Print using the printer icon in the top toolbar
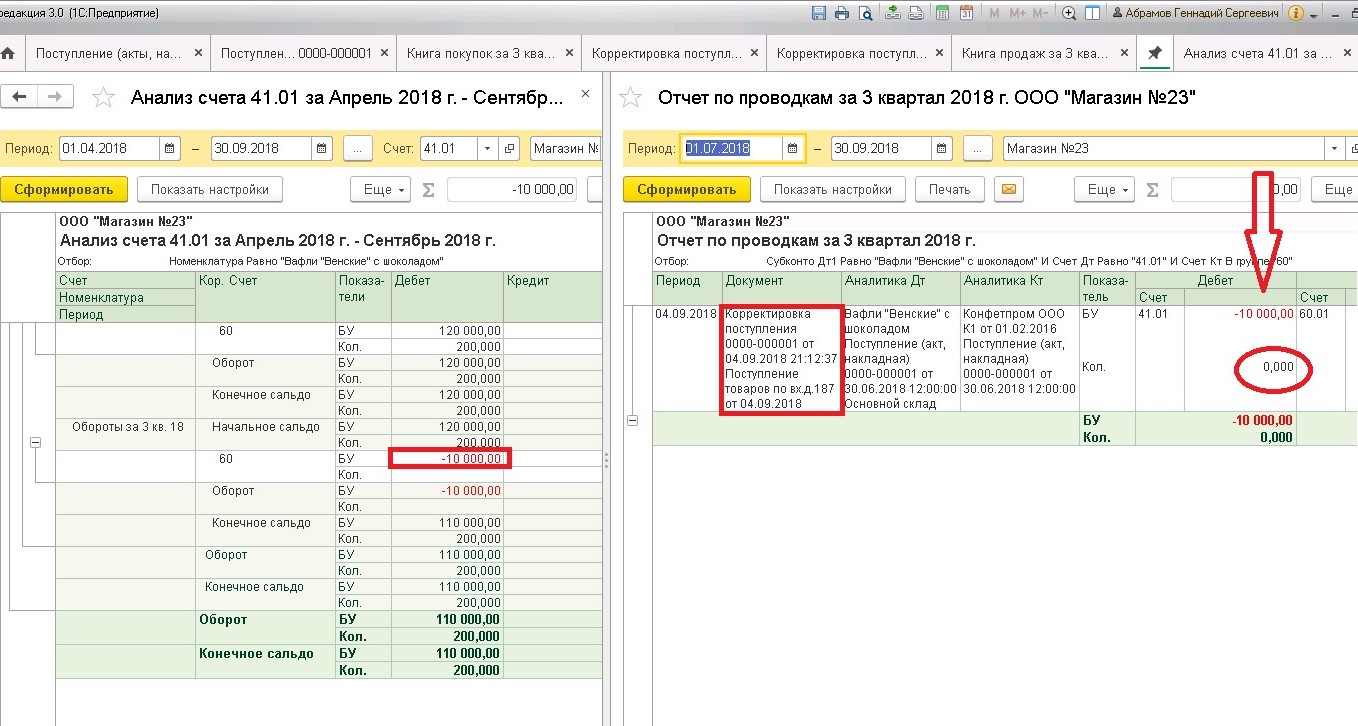 [x=842, y=13]
